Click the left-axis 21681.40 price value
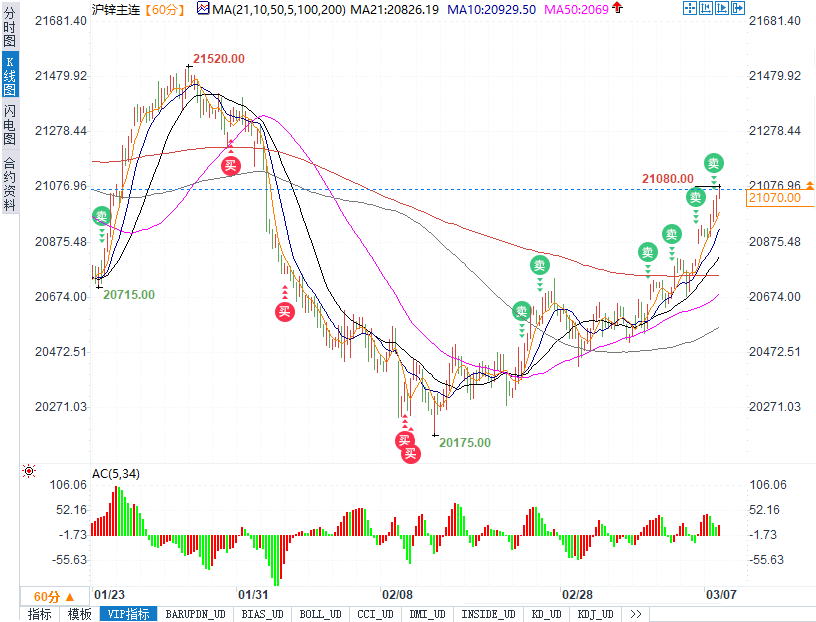Image resolution: width=816 pixels, height=622 pixels. click(x=61, y=21)
